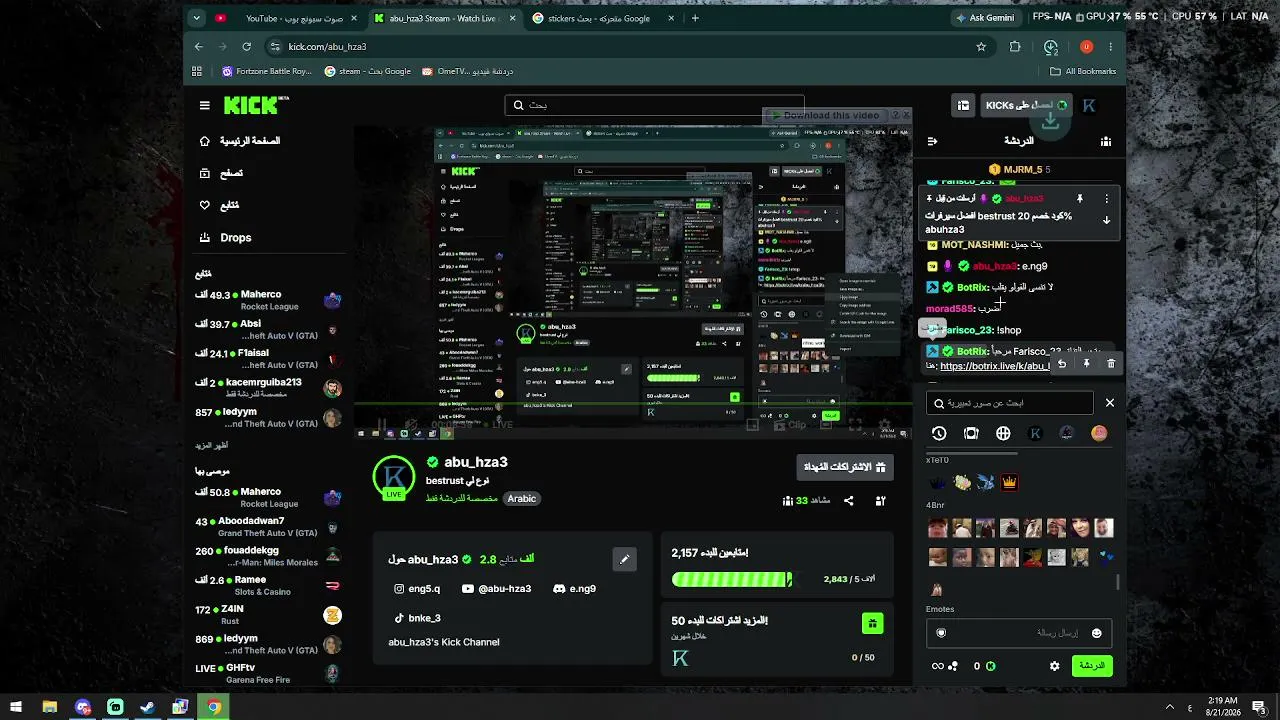This screenshot has height=720, width=1280.
Task: Open Chrome extensions puzzle icon
Action: point(1015,46)
